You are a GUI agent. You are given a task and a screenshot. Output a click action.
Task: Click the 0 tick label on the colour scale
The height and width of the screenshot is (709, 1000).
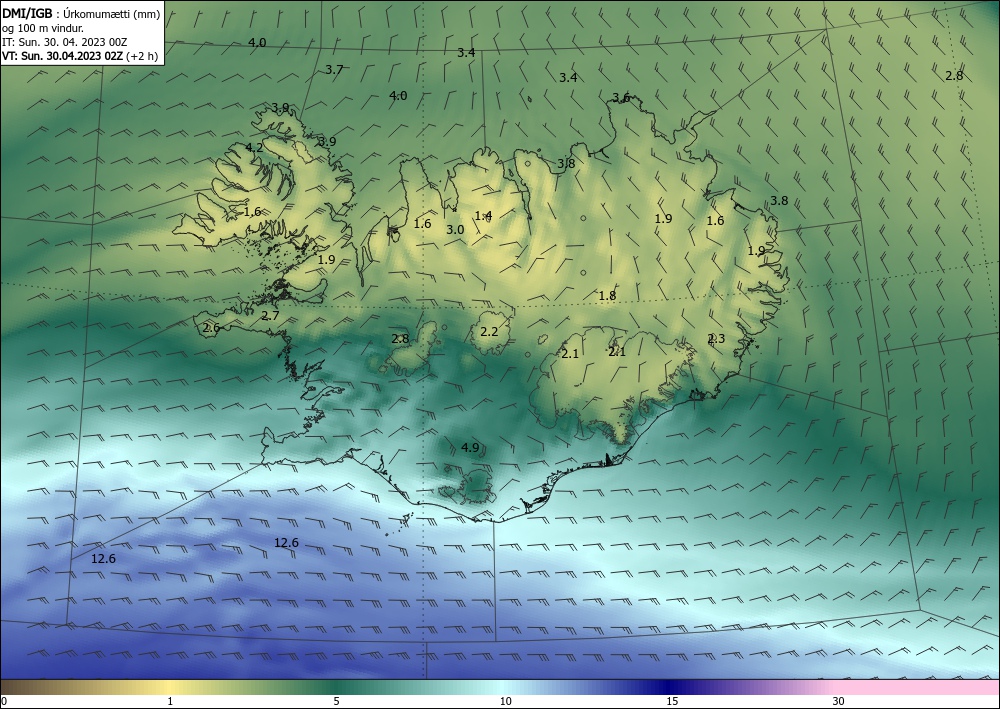pos(4,701)
